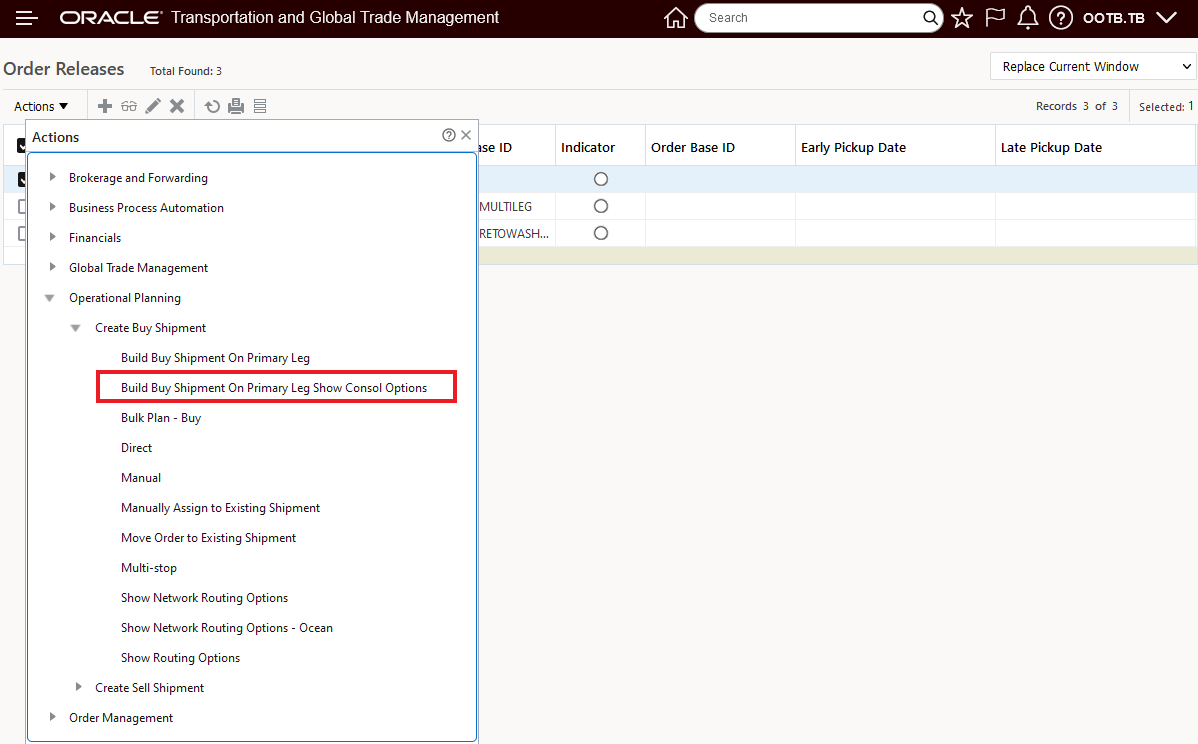This screenshot has width=1198, height=744.
Task: Open the Help question mark icon
Action: [x=1060, y=18]
